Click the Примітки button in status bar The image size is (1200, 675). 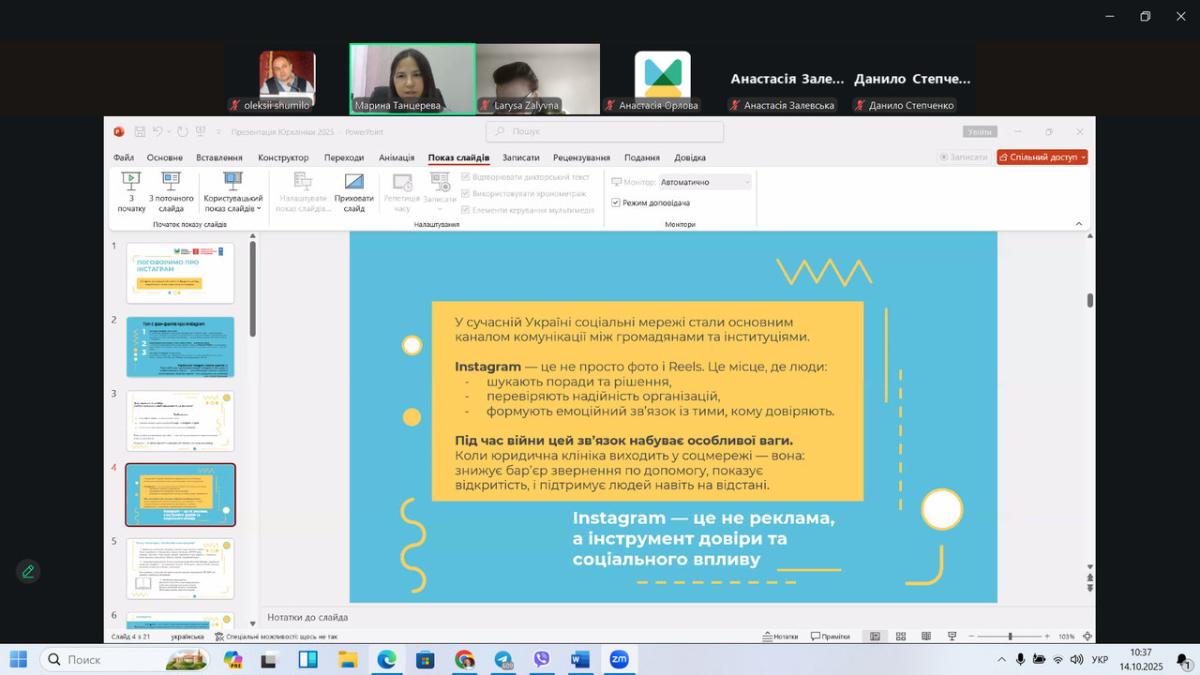point(830,636)
